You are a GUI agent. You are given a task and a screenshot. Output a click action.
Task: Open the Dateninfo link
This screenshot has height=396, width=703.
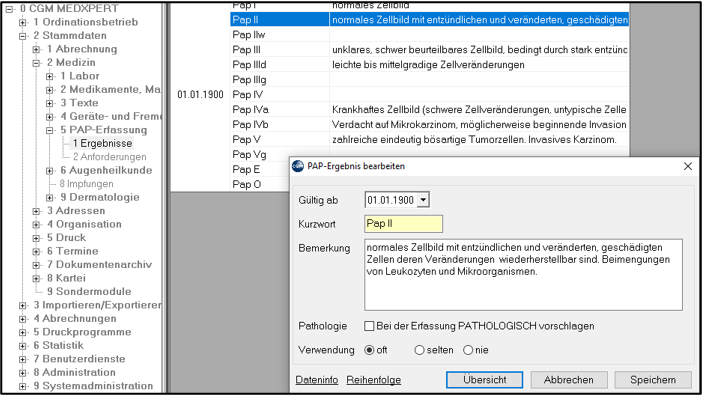[x=317, y=380]
